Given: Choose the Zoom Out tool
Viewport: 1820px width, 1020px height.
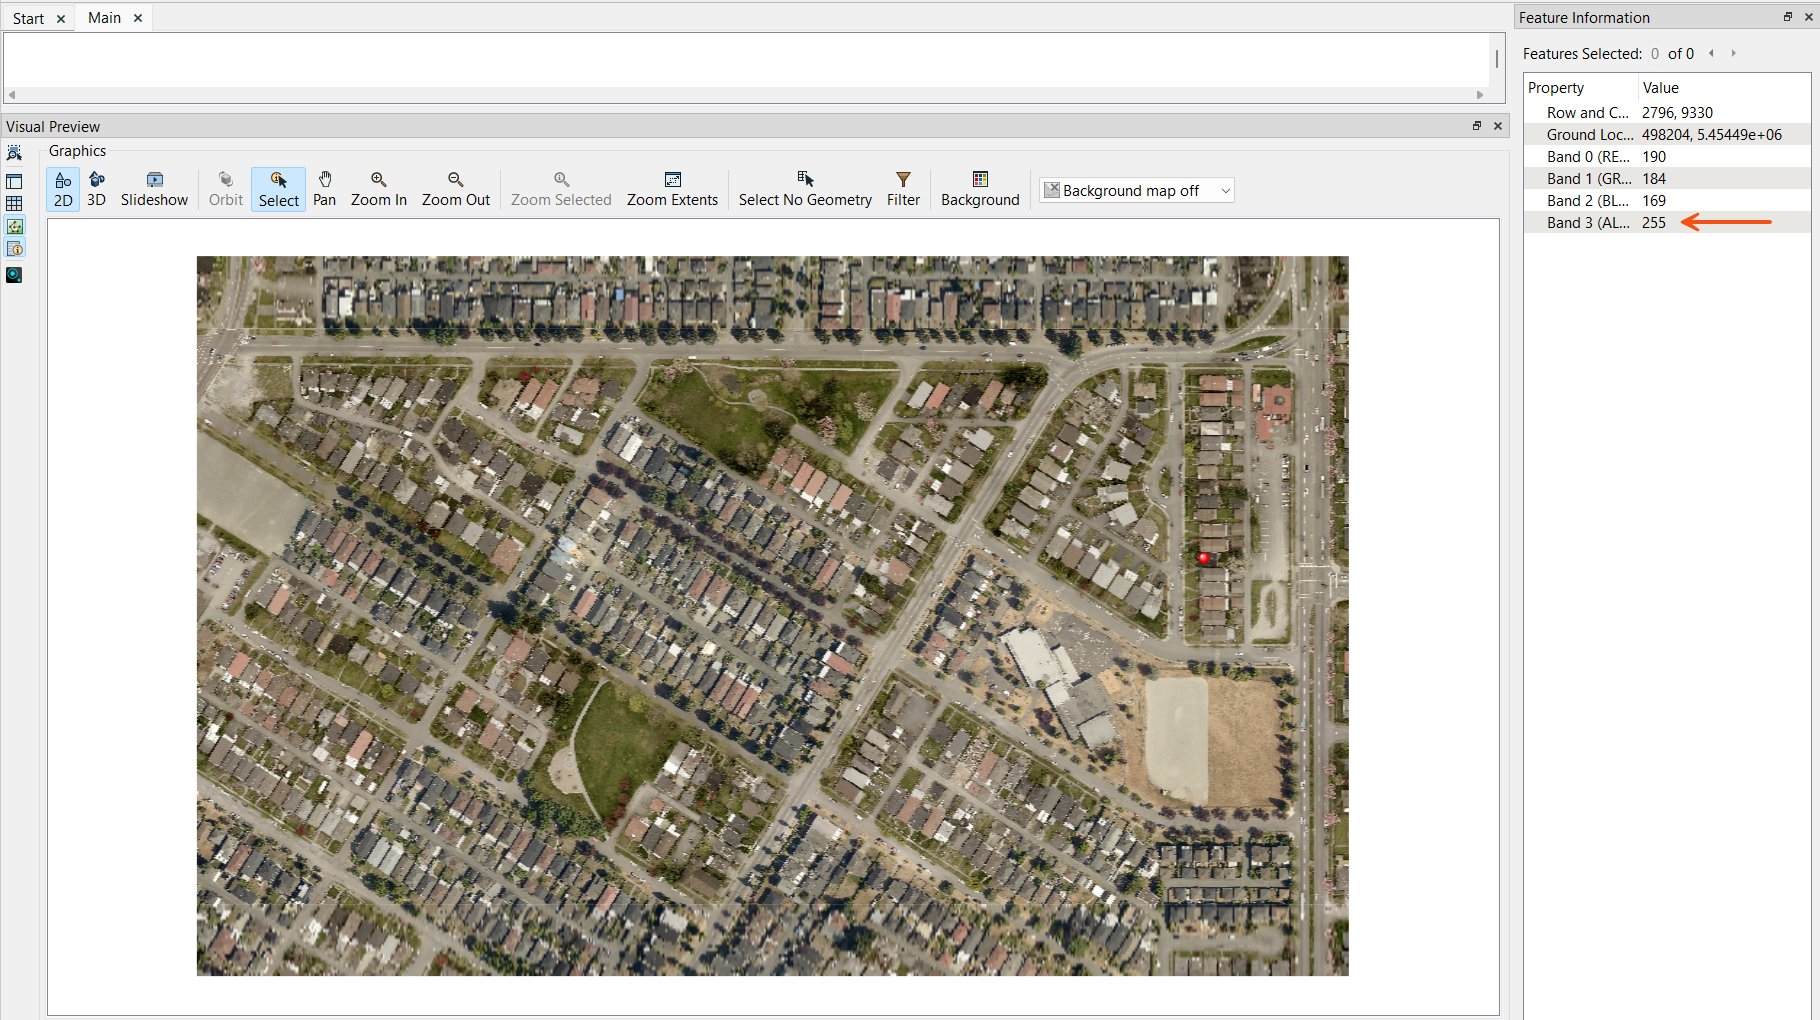Looking at the screenshot, I should coord(456,189).
